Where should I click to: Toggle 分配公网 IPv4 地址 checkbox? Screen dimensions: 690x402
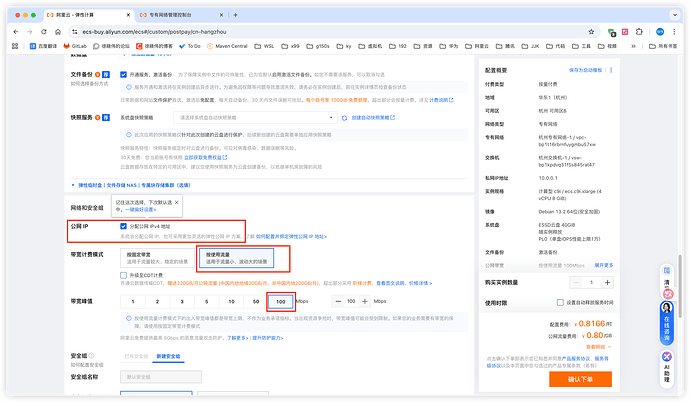coord(124,226)
